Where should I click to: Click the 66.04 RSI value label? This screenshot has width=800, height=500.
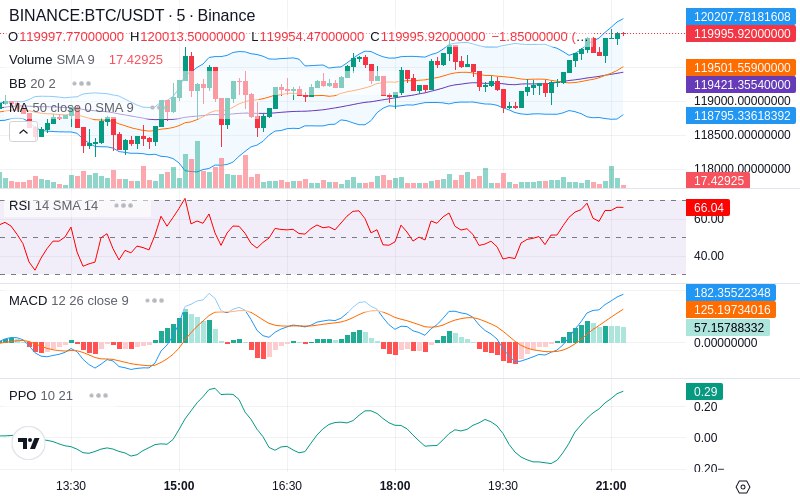708,208
